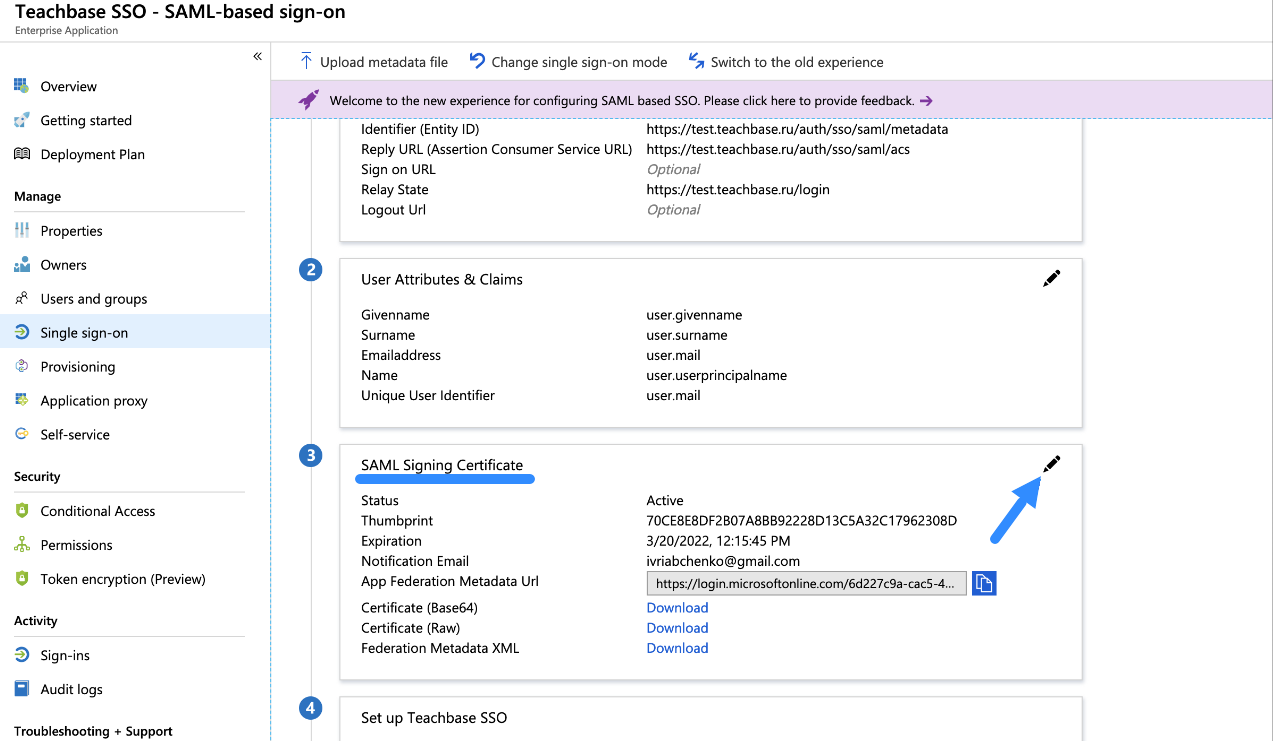Select Single sign-on in the sidebar
Screen dimensions: 1273x741
(84, 332)
